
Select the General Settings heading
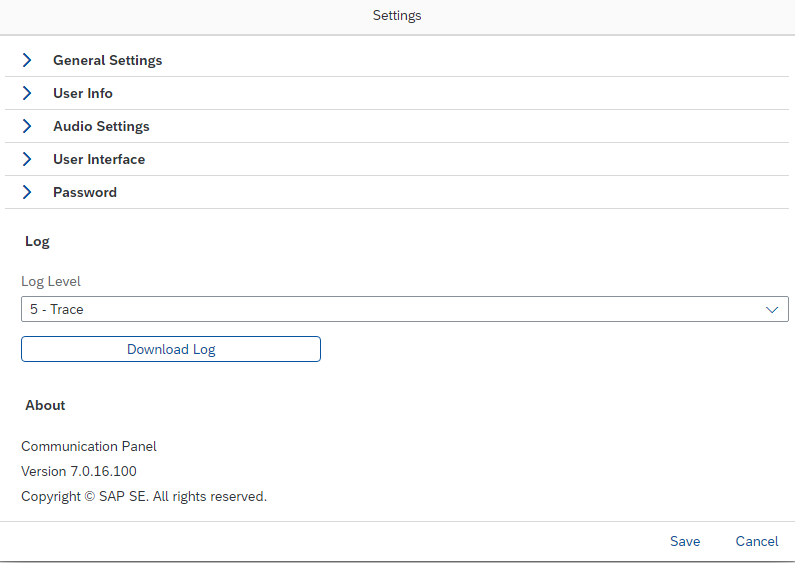click(x=107, y=60)
